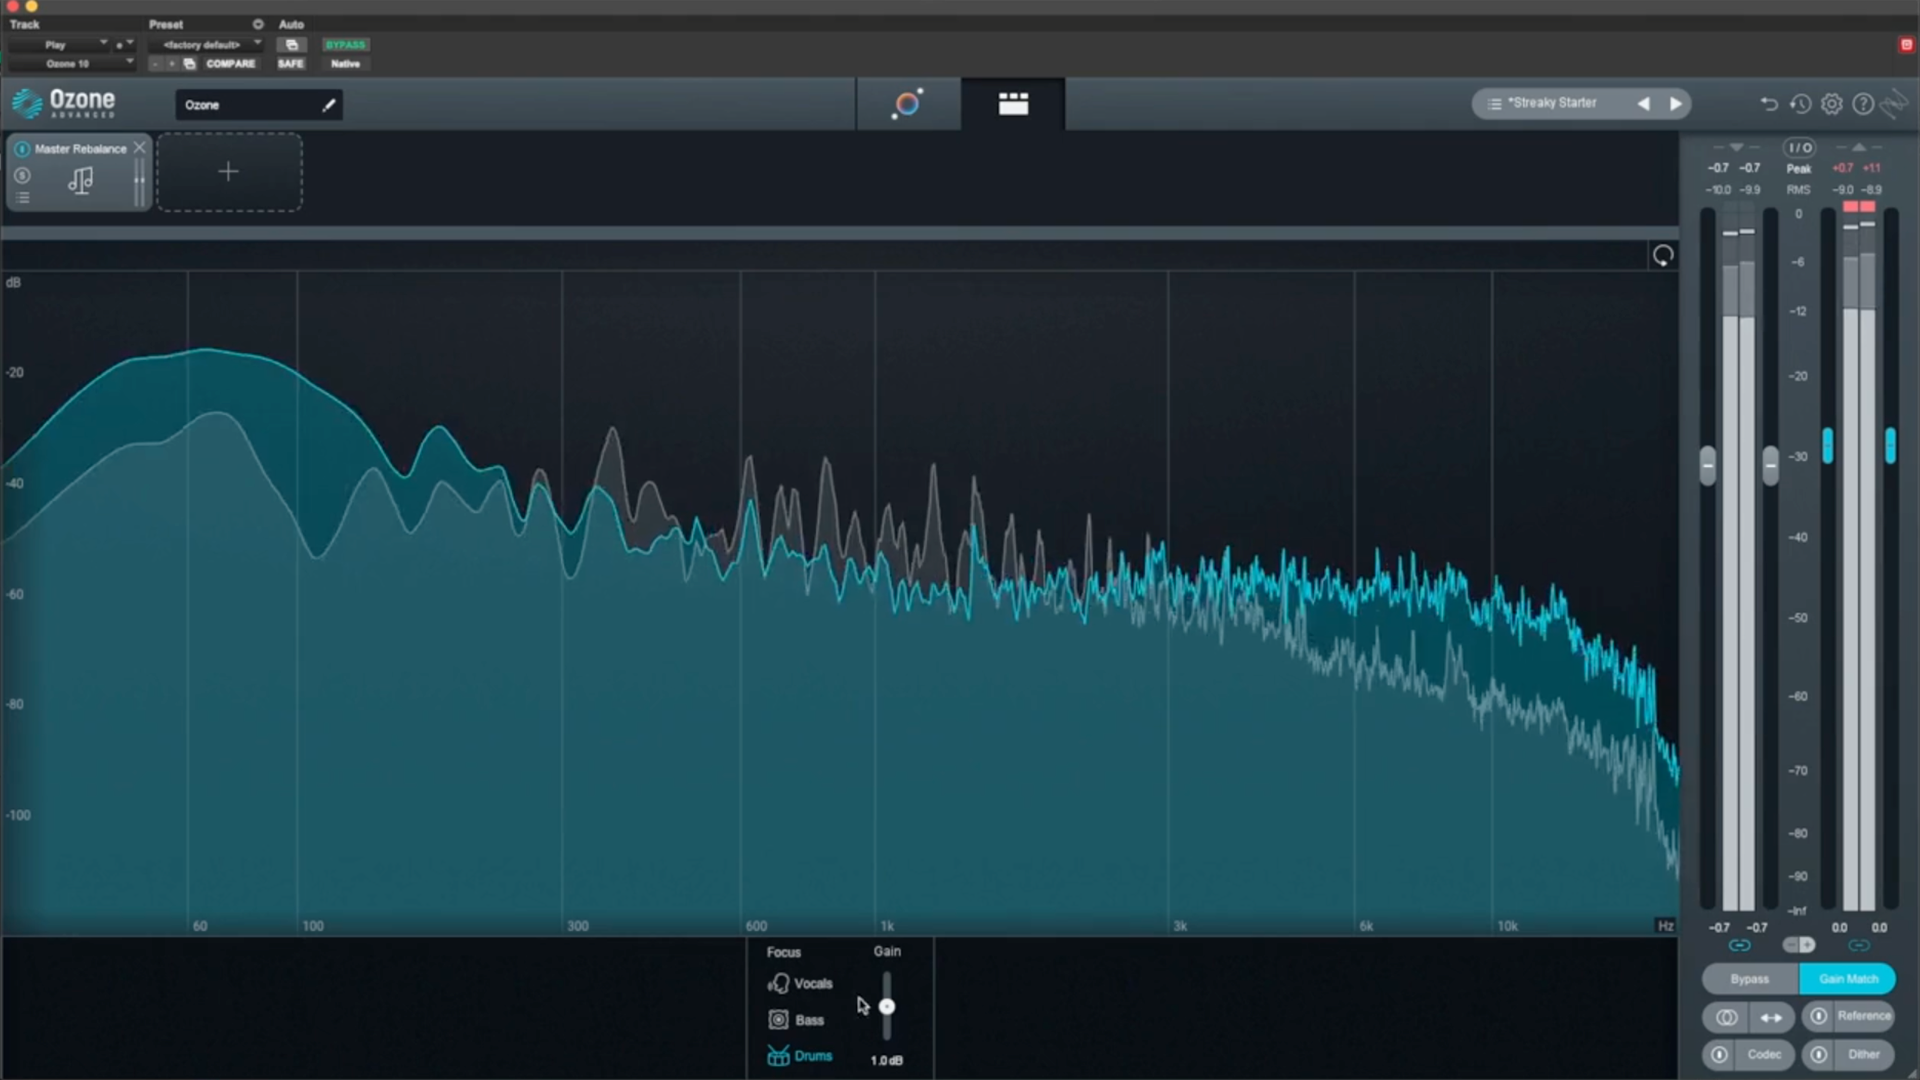Click the mono summing overlapping circles icon
The height and width of the screenshot is (1080, 1920).
pos(1726,1017)
